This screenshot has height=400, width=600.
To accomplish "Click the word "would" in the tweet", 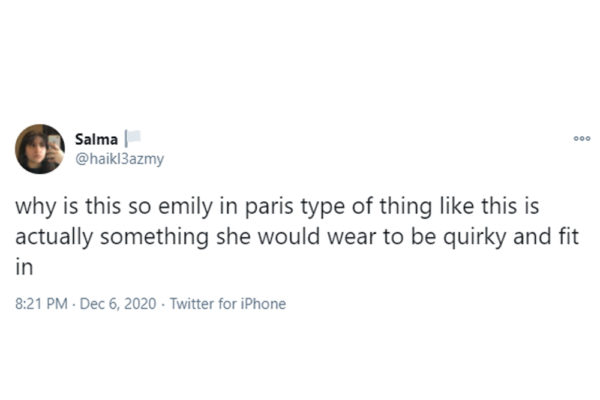I will (289, 238).
